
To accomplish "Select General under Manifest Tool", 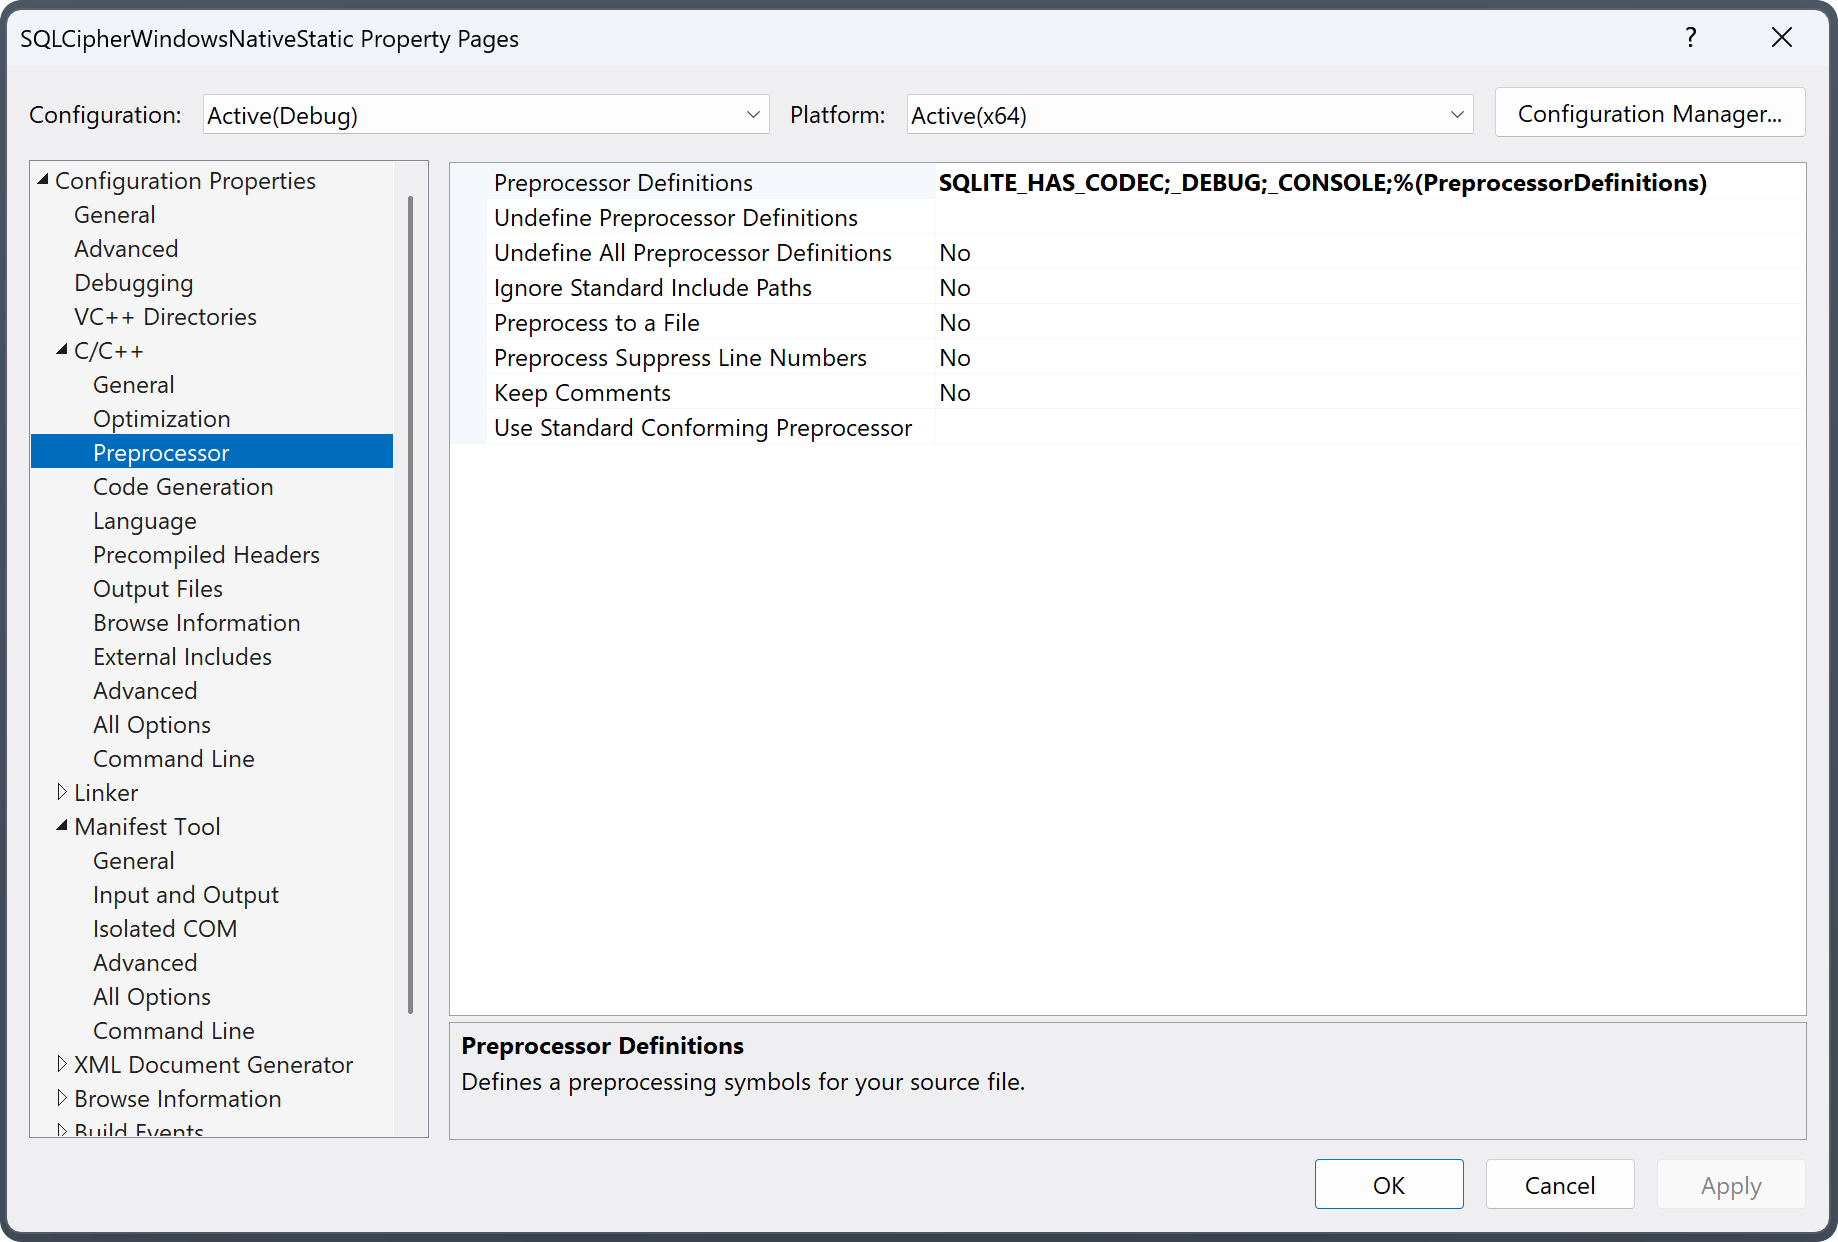I will click(x=134, y=860).
